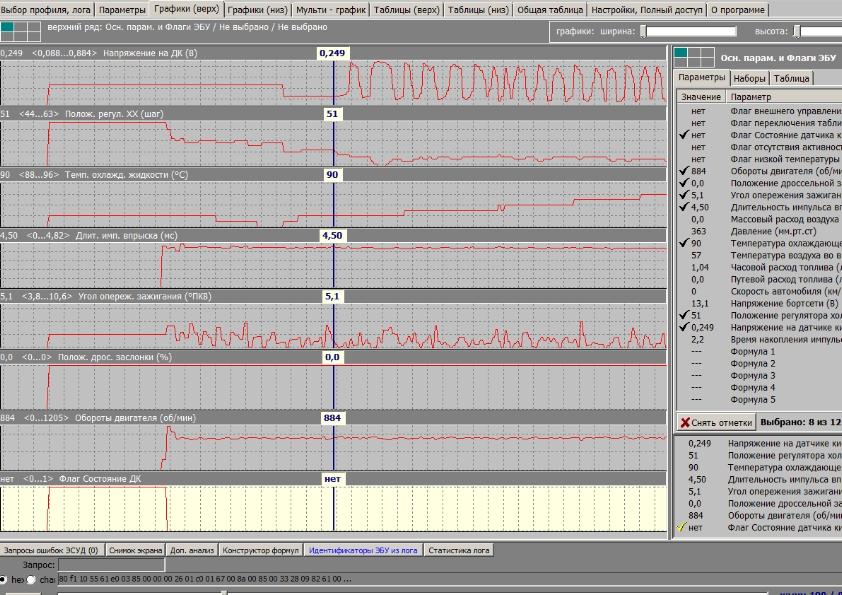This screenshot has height=595, width=842.
Task: Click the 'Полож. регул. ХХ (шаг)' graph header
Action: [333, 114]
